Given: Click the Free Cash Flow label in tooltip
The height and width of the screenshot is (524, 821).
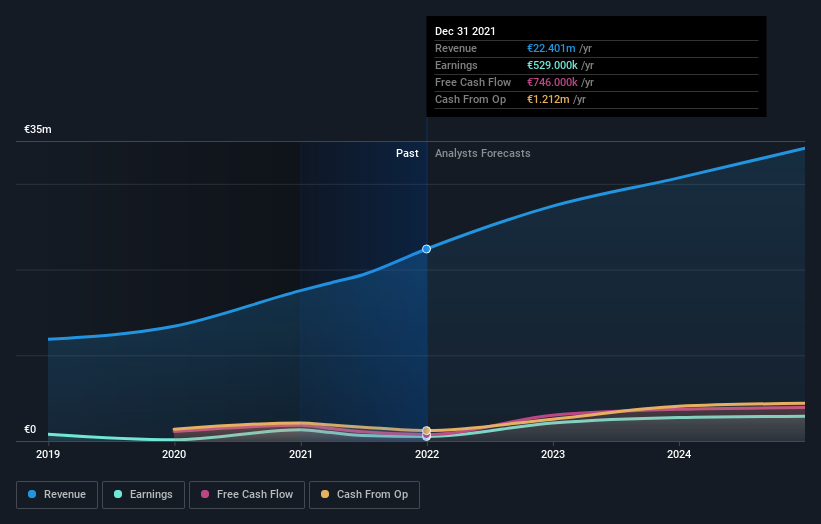Looking at the screenshot, I should click(473, 82).
